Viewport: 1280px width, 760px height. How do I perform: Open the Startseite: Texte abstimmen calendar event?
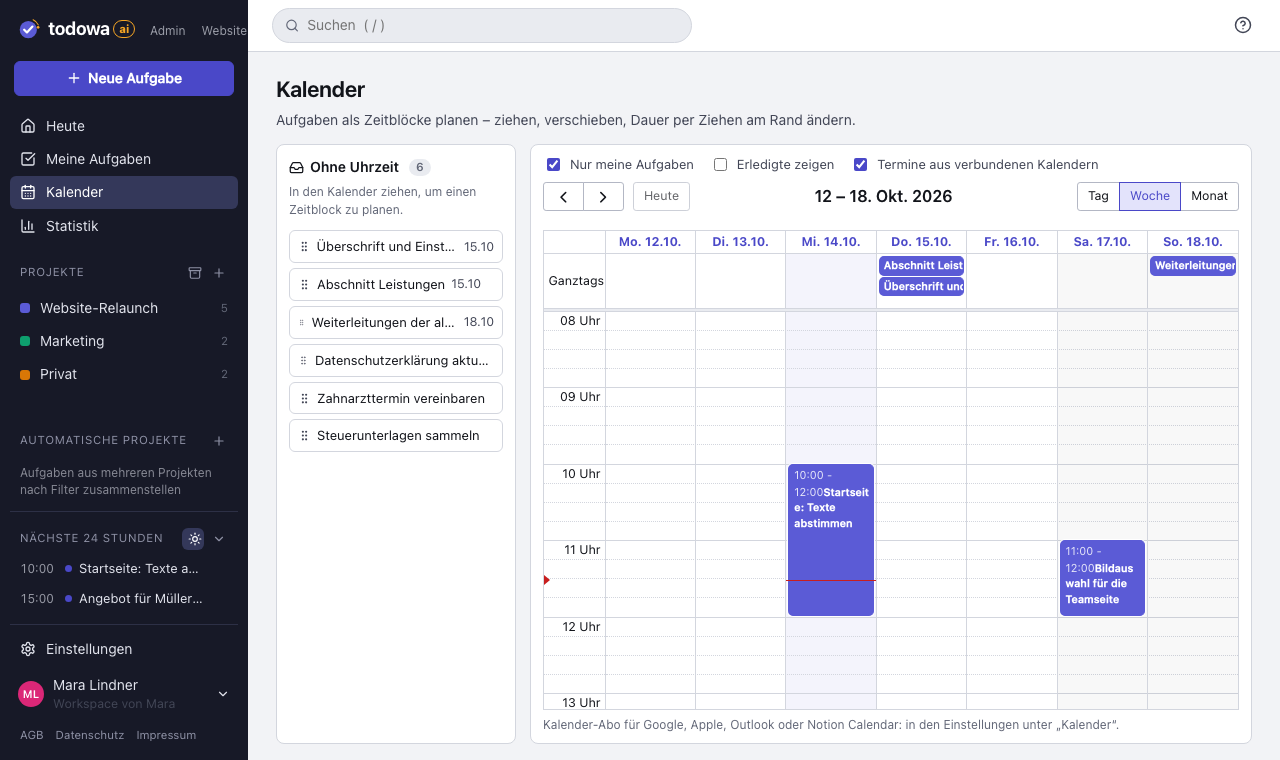pos(831,540)
